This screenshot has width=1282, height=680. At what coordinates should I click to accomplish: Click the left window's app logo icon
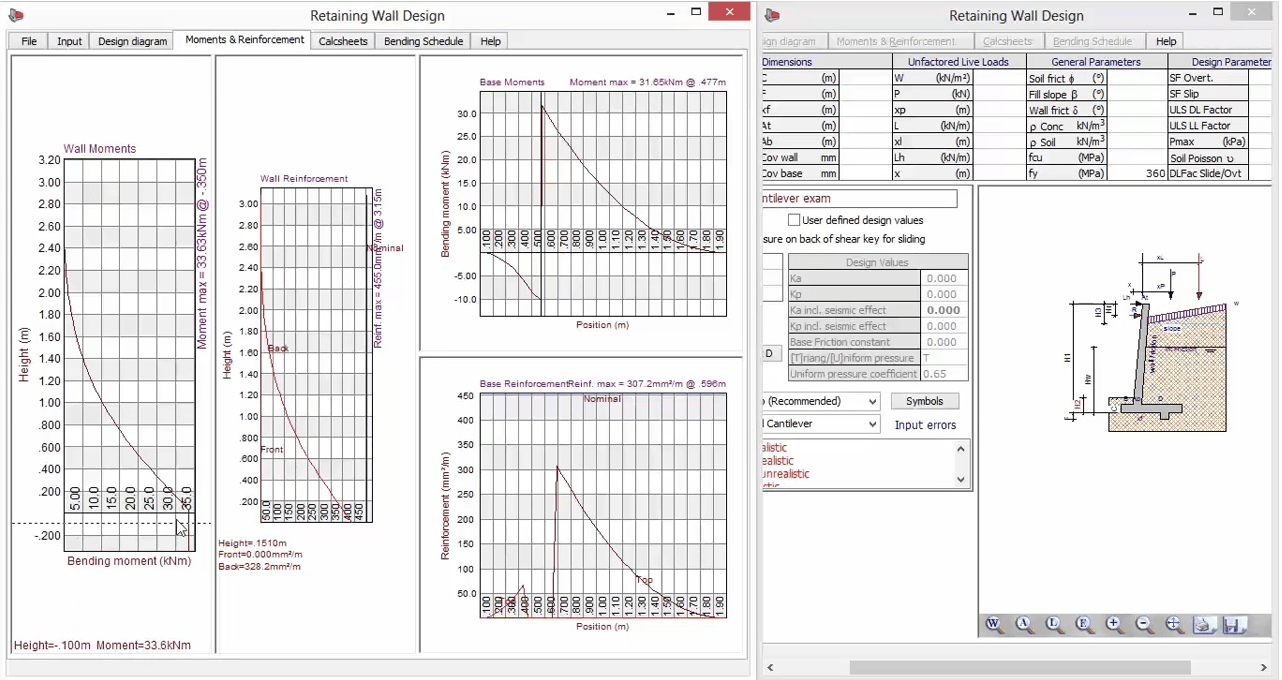point(15,15)
